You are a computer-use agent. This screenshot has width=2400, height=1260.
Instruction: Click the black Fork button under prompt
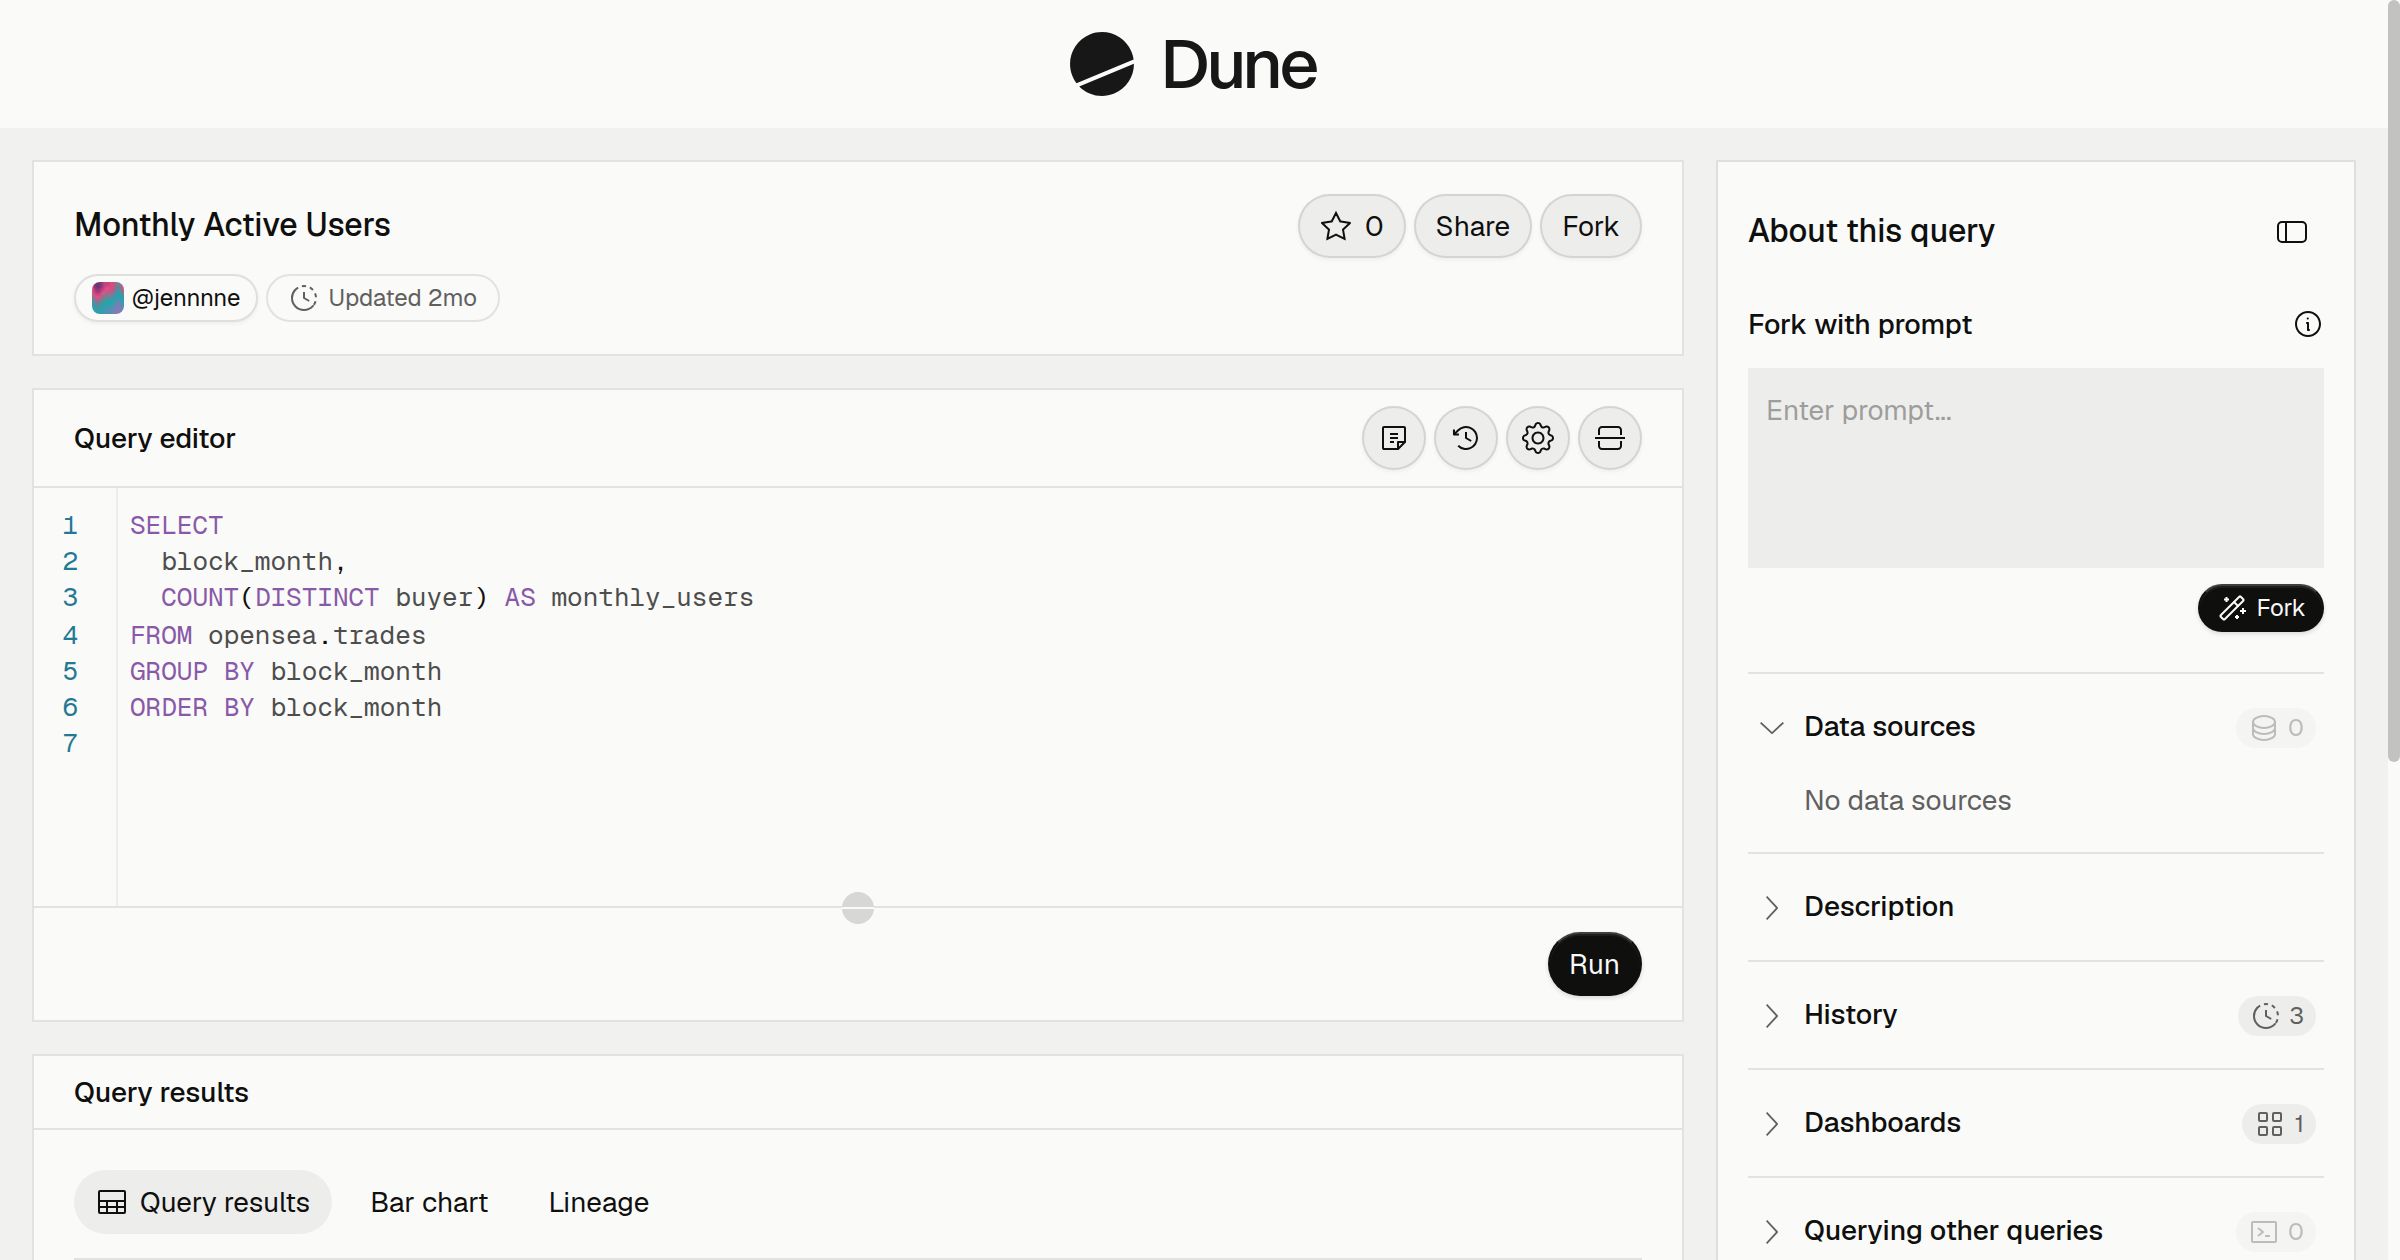(x=2260, y=608)
